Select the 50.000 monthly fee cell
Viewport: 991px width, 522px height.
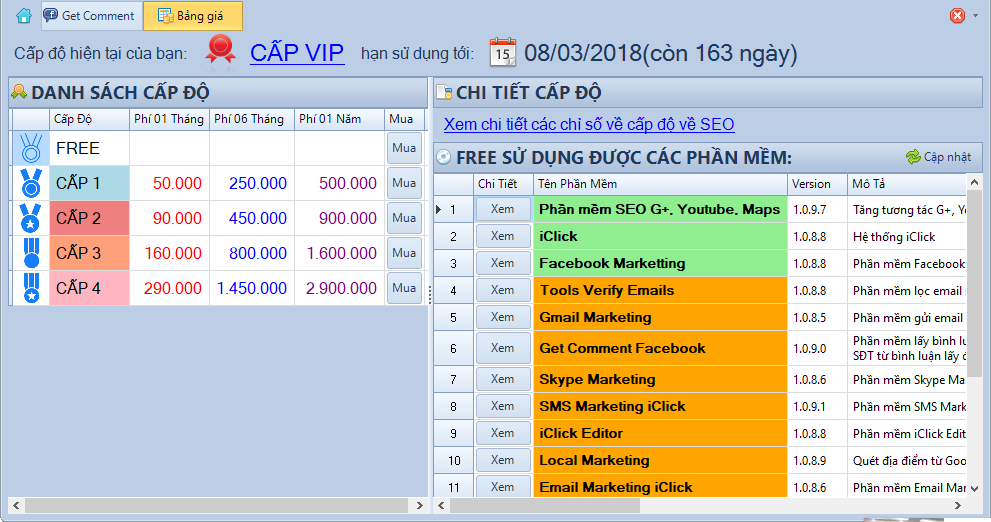point(169,183)
